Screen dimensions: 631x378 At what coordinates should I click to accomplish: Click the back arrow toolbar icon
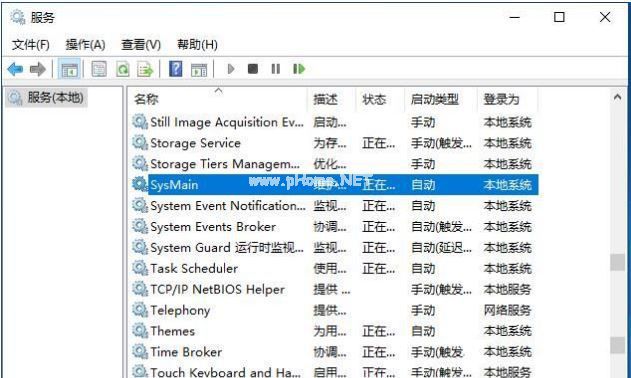15,69
